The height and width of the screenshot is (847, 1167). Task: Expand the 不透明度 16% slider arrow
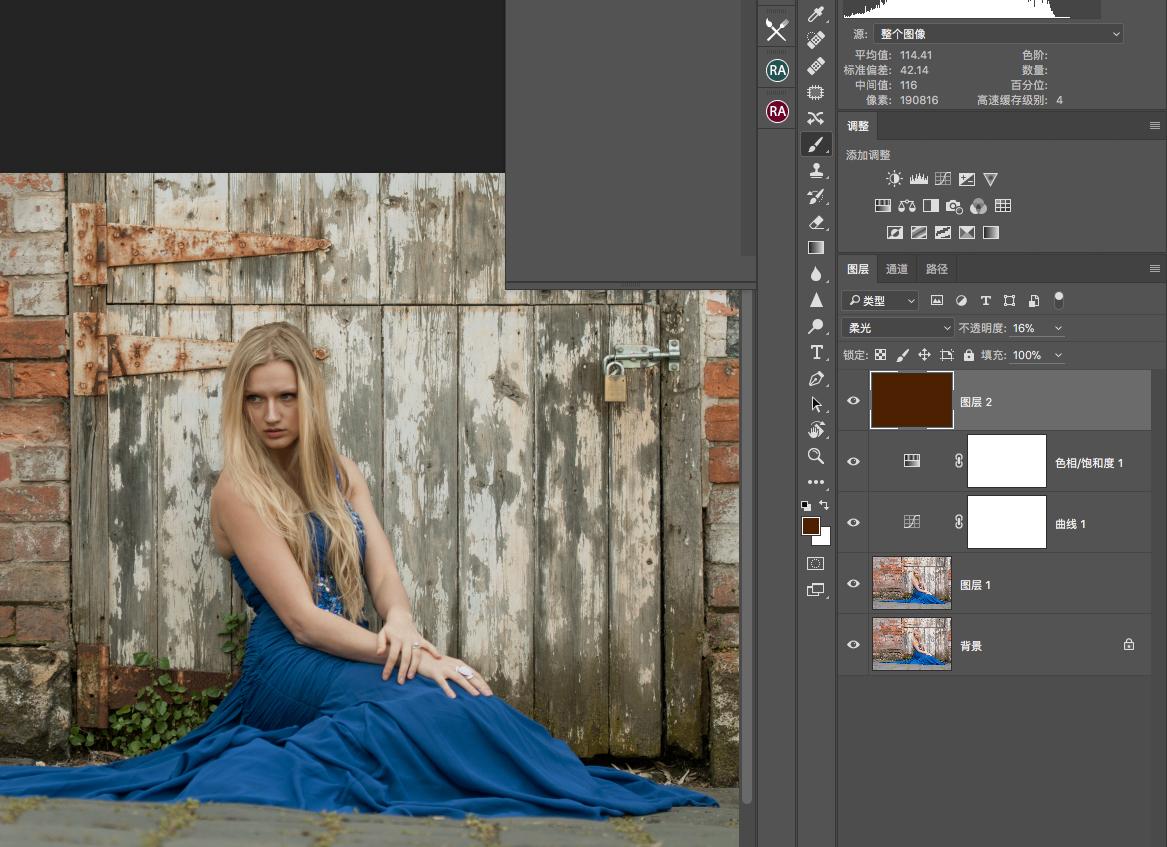(x=1058, y=328)
